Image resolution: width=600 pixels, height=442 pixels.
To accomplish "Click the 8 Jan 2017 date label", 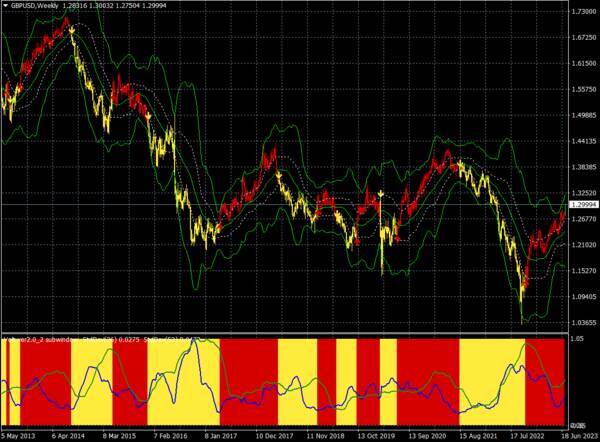I will click(226, 436).
